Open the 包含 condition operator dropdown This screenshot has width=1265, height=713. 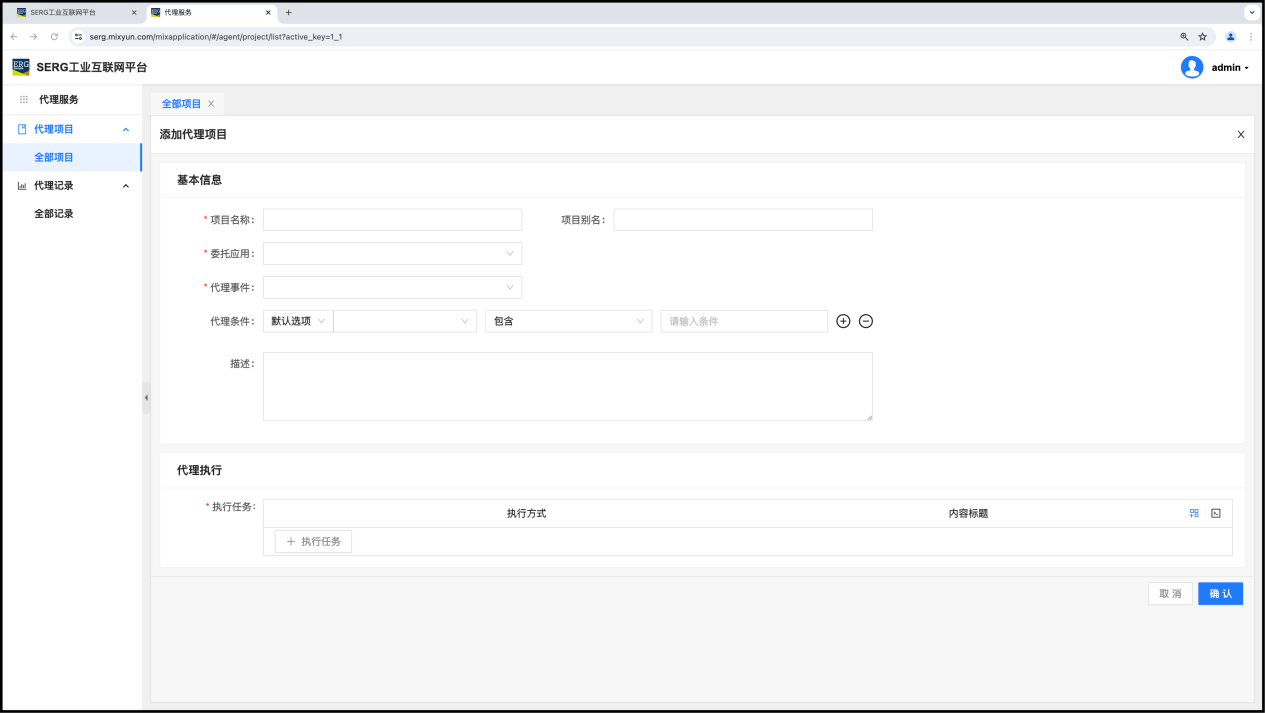(568, 321)
